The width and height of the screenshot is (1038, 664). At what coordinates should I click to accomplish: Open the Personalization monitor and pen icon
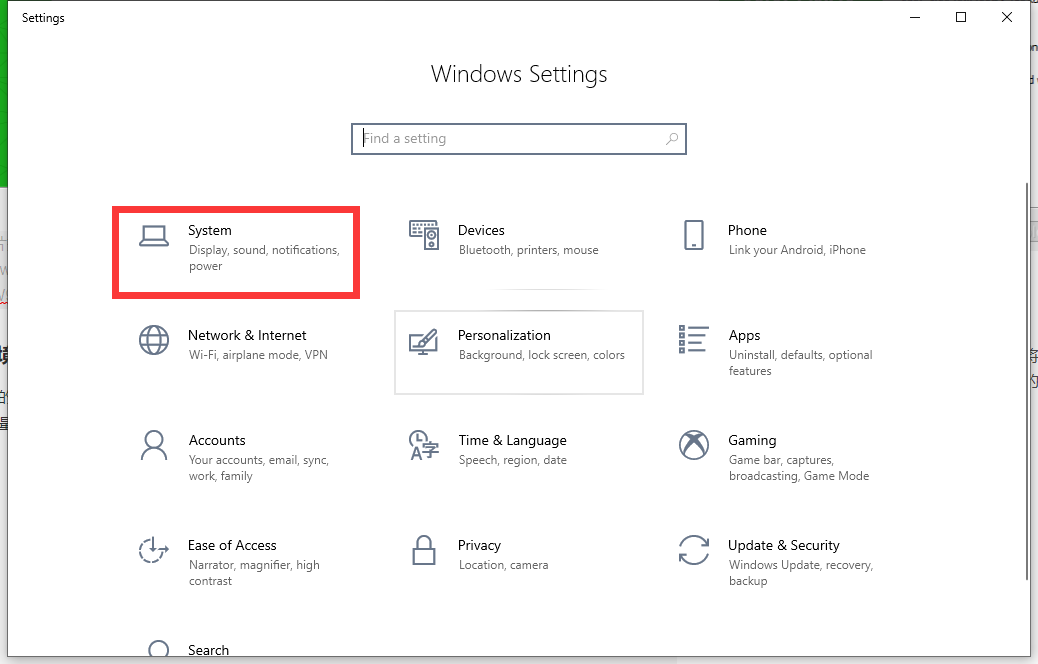tap(424, 342)
